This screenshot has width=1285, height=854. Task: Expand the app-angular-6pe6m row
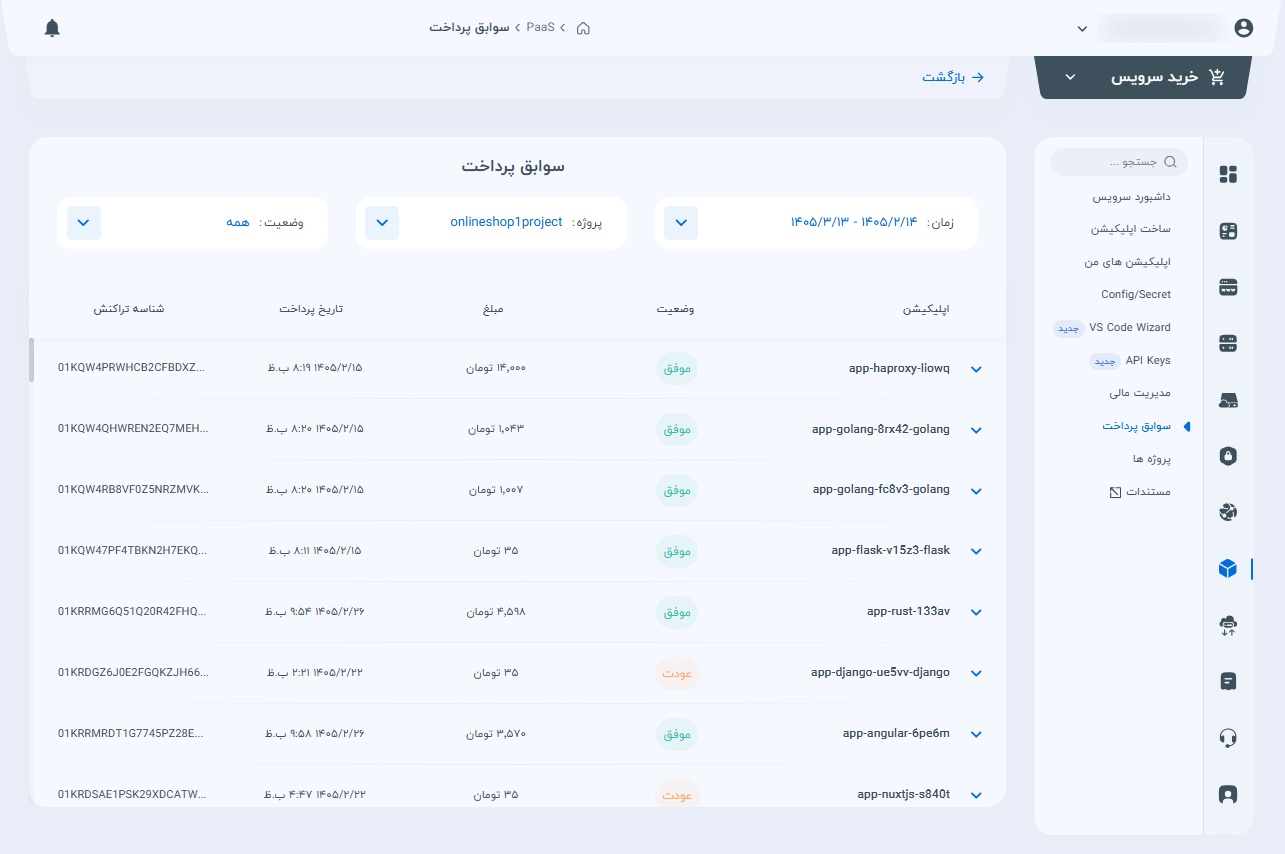point(977,735)
